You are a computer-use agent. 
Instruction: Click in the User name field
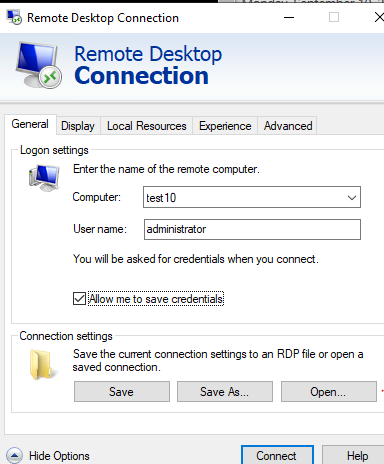[x=252, y=229]
